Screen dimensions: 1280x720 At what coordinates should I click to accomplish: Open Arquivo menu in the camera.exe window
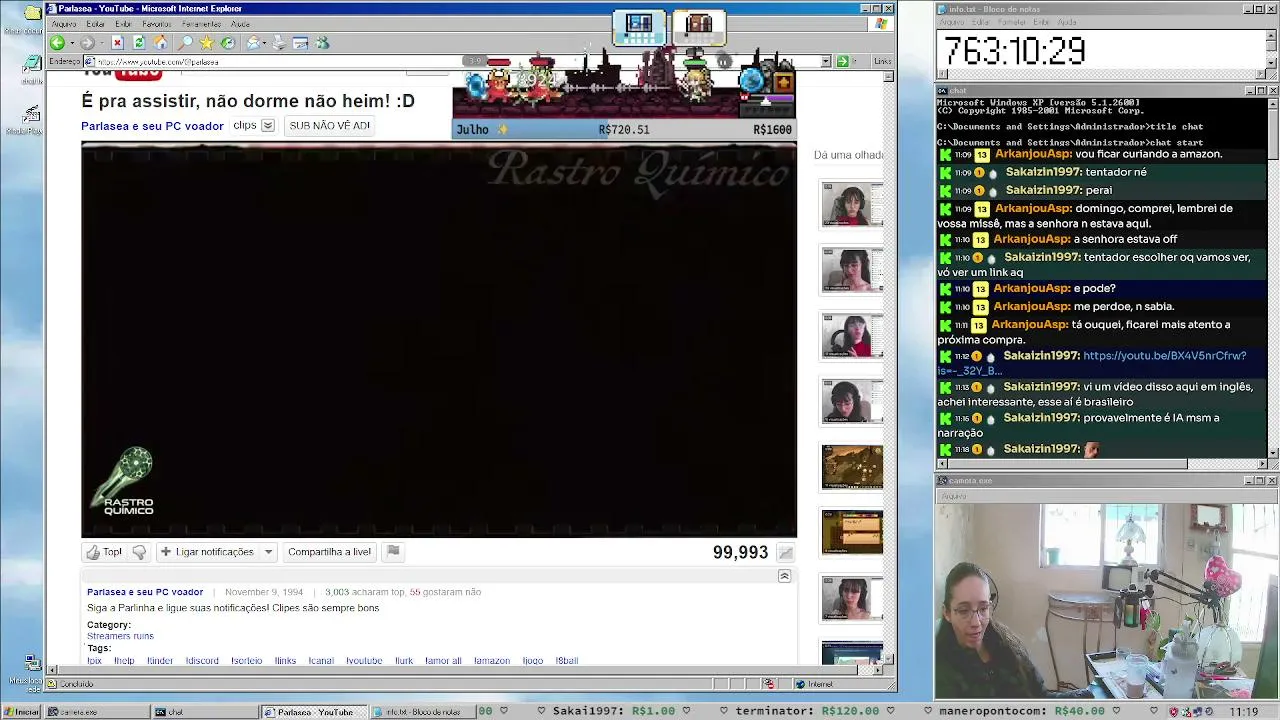953,496
